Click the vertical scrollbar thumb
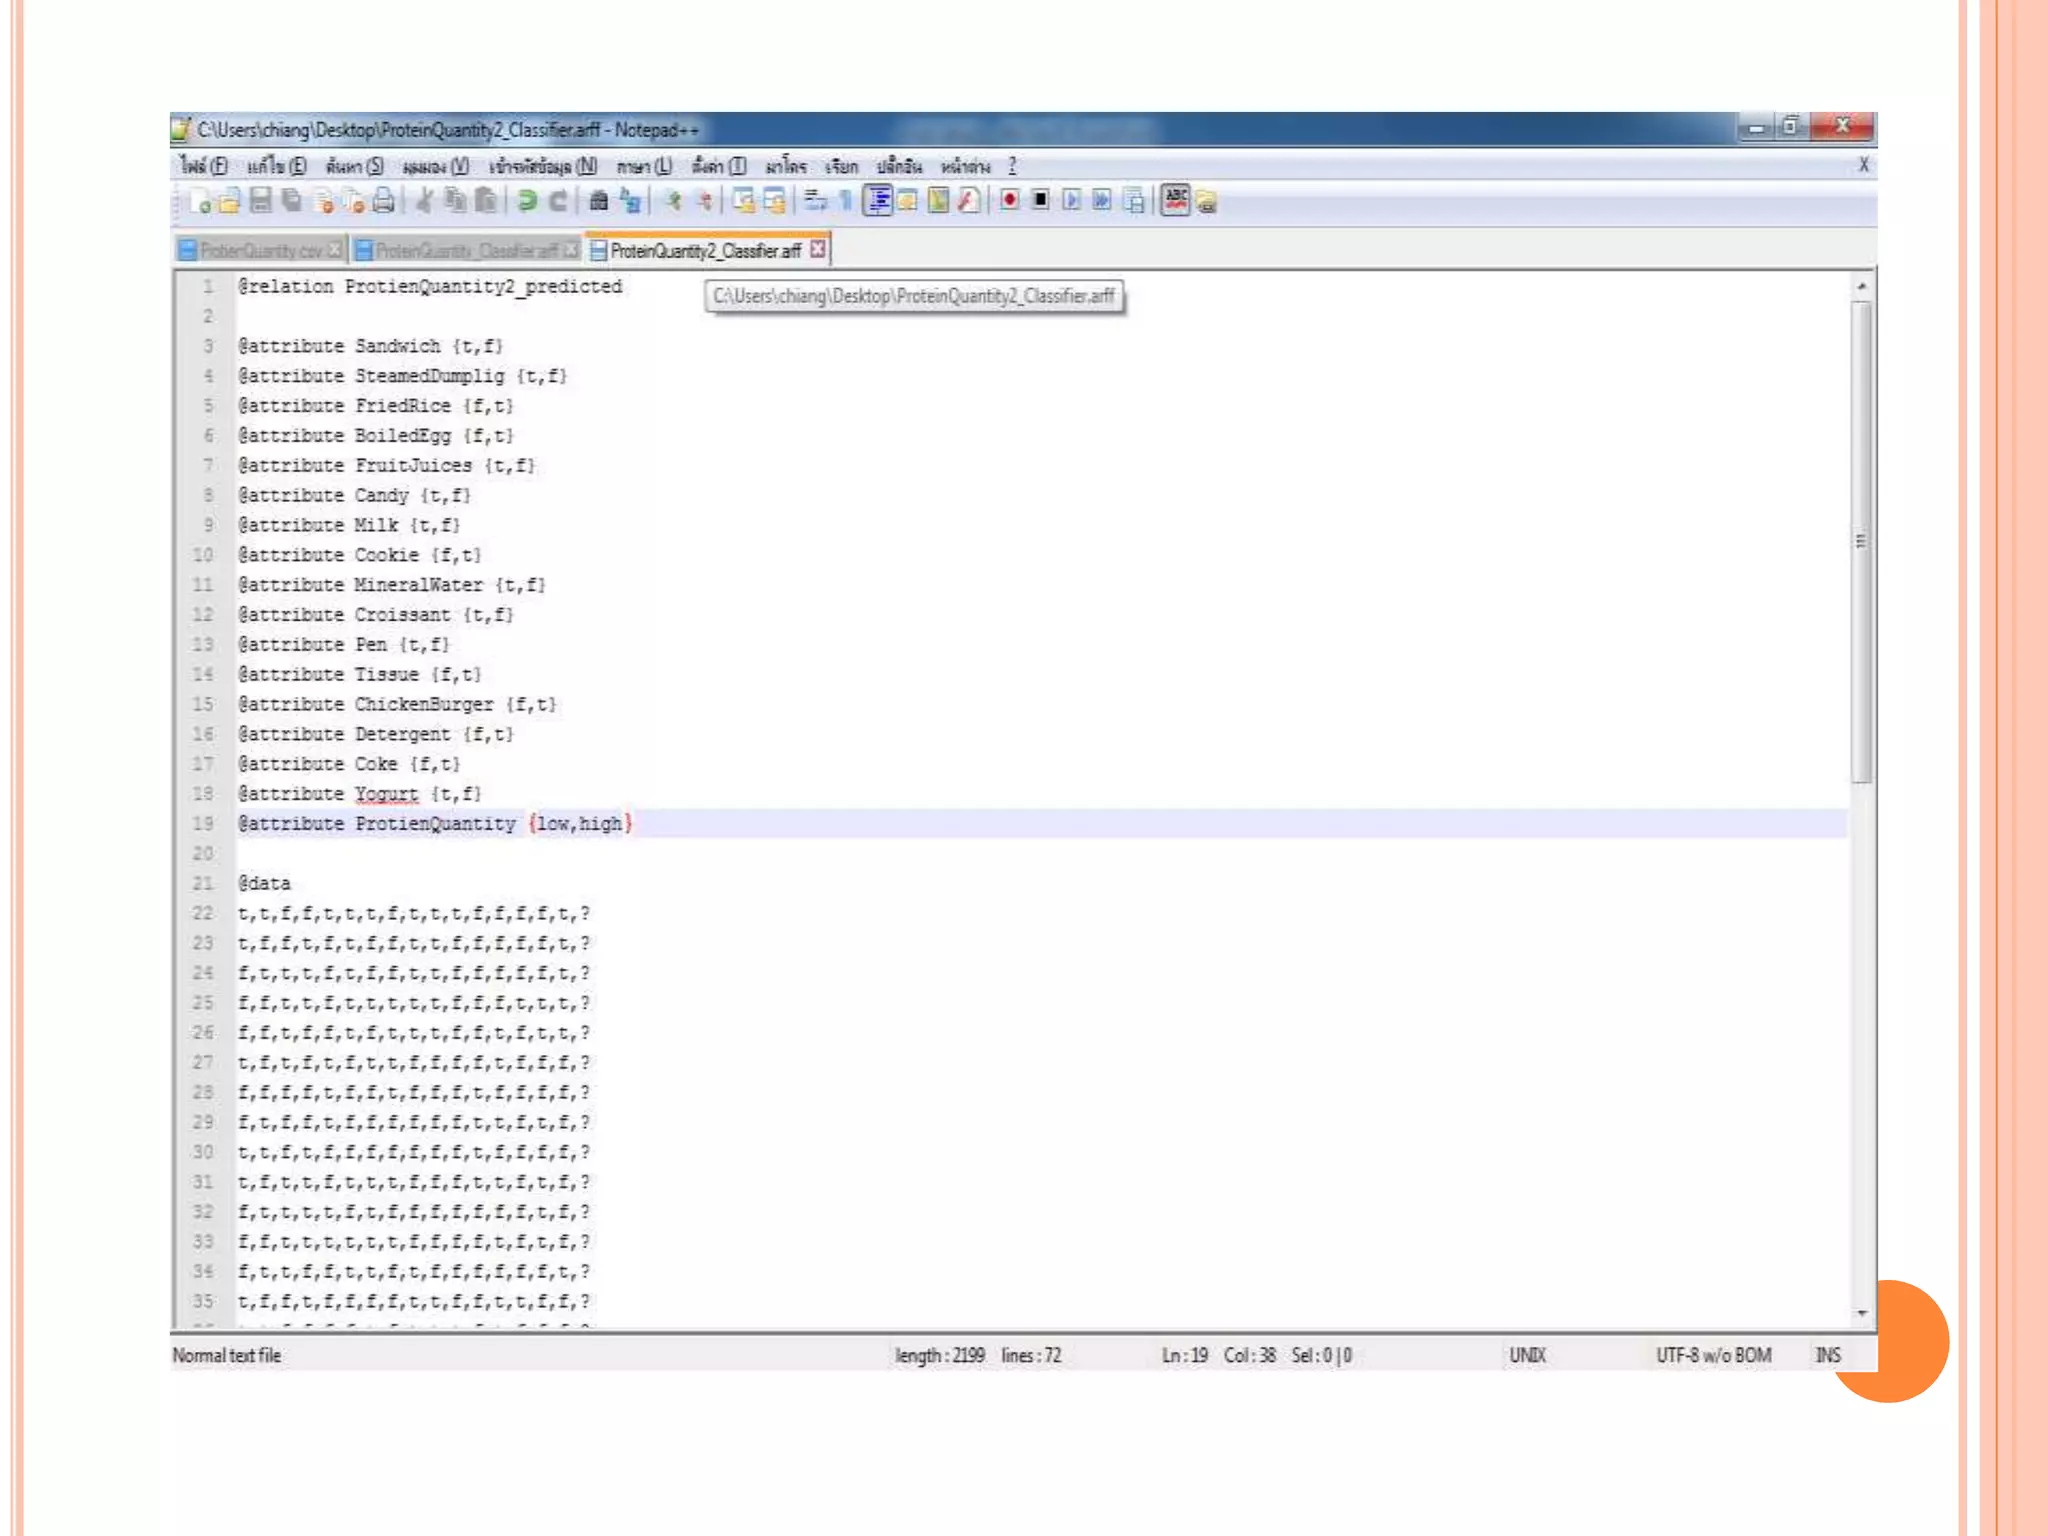Image resolution: width=2048 pixels, height=1536 pixels. click(1861, 540)
